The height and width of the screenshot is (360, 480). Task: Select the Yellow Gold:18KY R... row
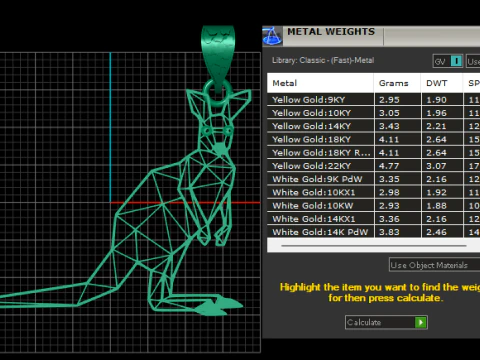[x=373, y=153]
